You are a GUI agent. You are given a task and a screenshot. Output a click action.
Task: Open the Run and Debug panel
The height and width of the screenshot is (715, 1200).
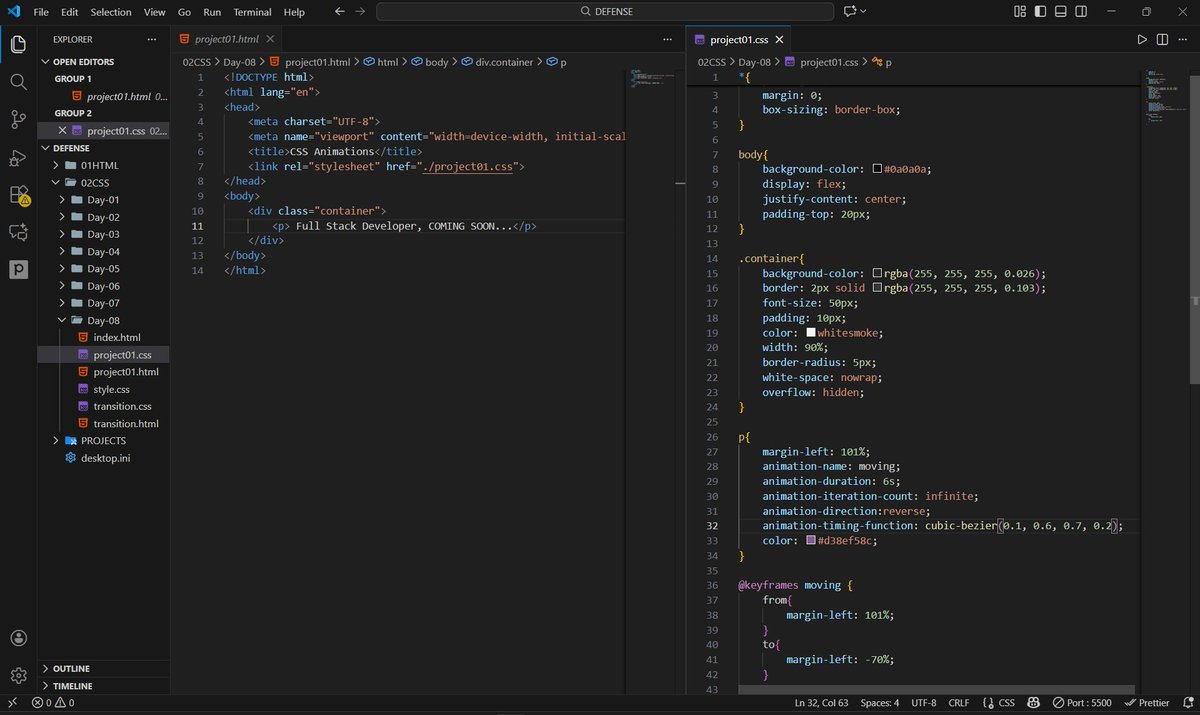coord(18,157)
